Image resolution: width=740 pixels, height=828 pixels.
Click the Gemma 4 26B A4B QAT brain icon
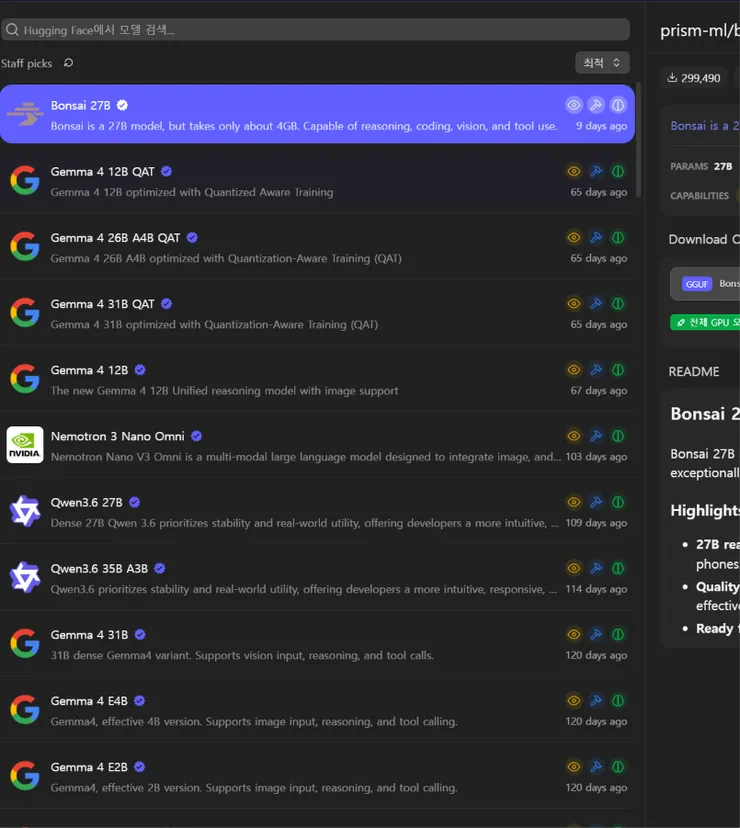coord(617,238)
